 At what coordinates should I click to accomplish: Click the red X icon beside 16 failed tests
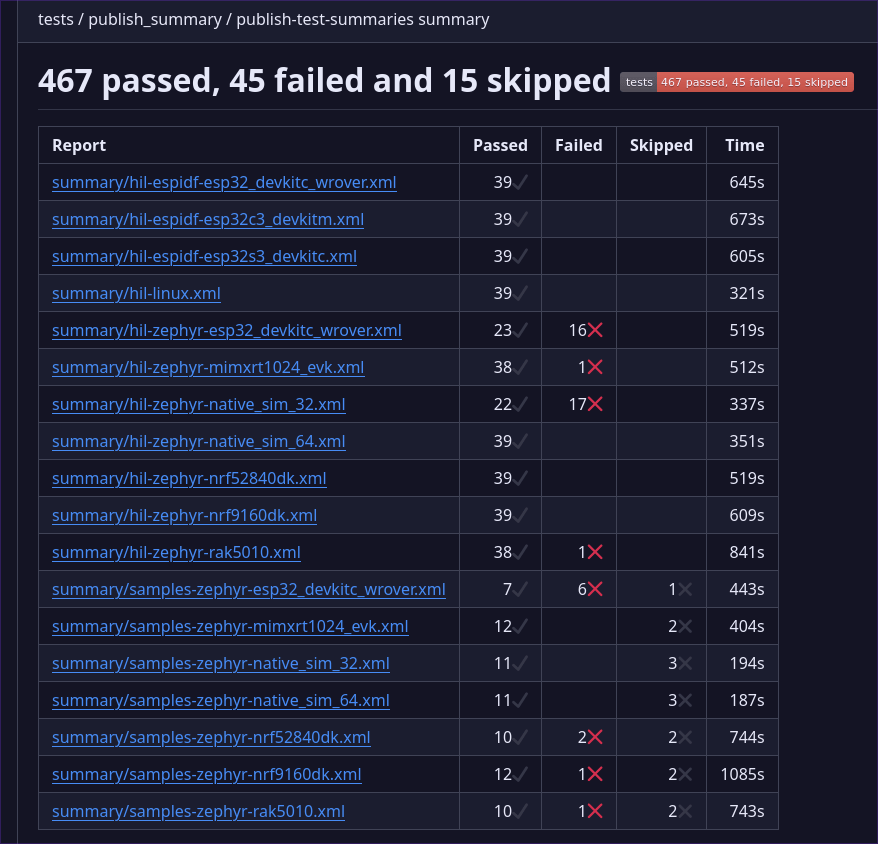point(596,330)
